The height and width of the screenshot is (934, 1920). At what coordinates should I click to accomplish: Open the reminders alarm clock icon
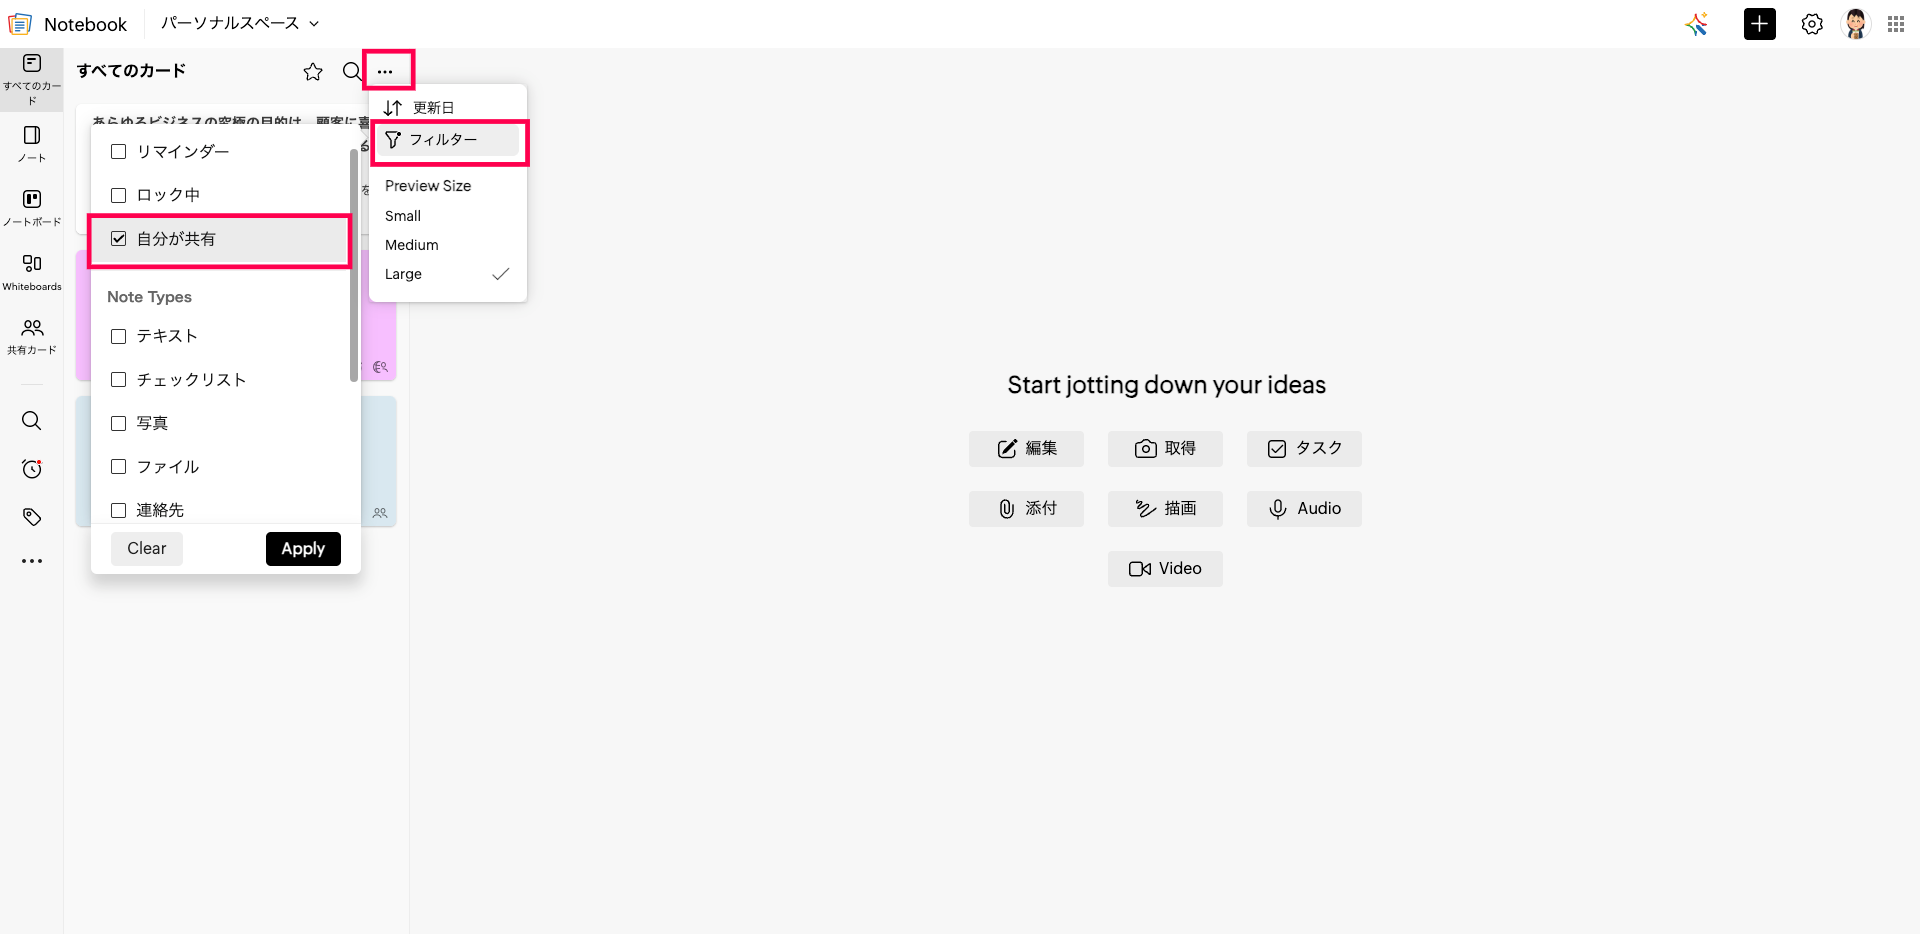[x=32, y=469]
